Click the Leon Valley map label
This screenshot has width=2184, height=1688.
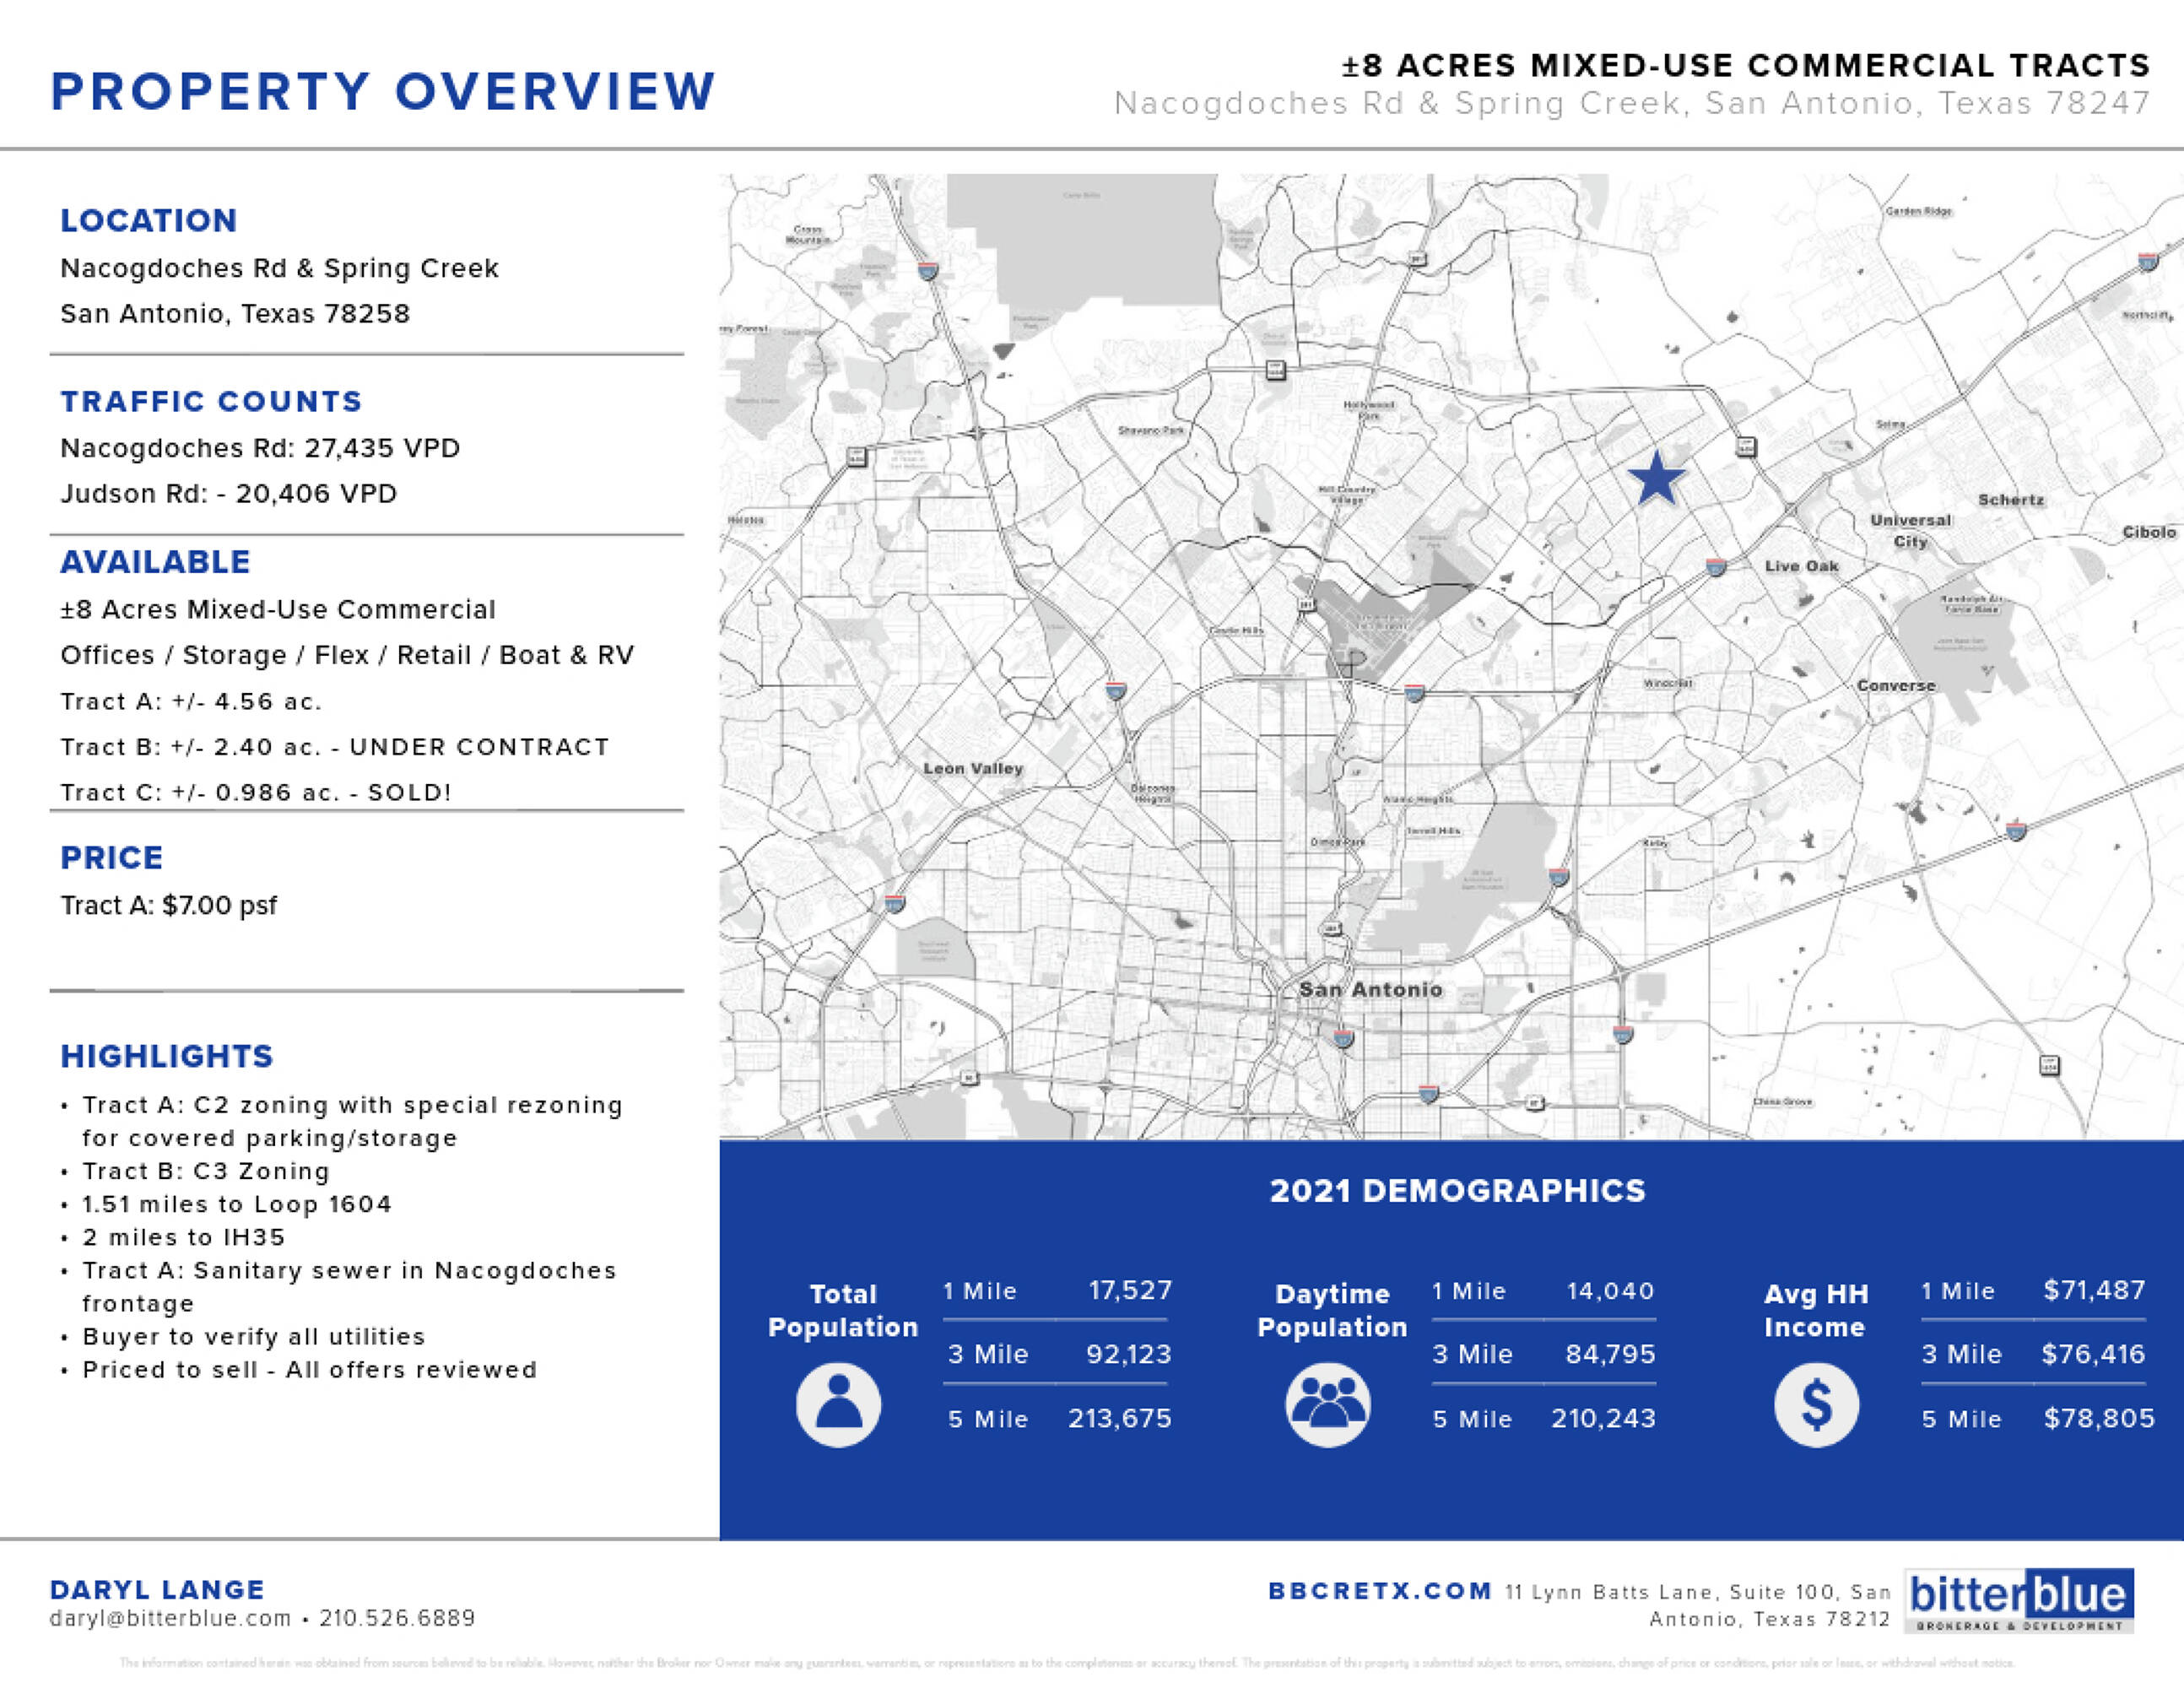pyautogui.click(x=972, y=768)
